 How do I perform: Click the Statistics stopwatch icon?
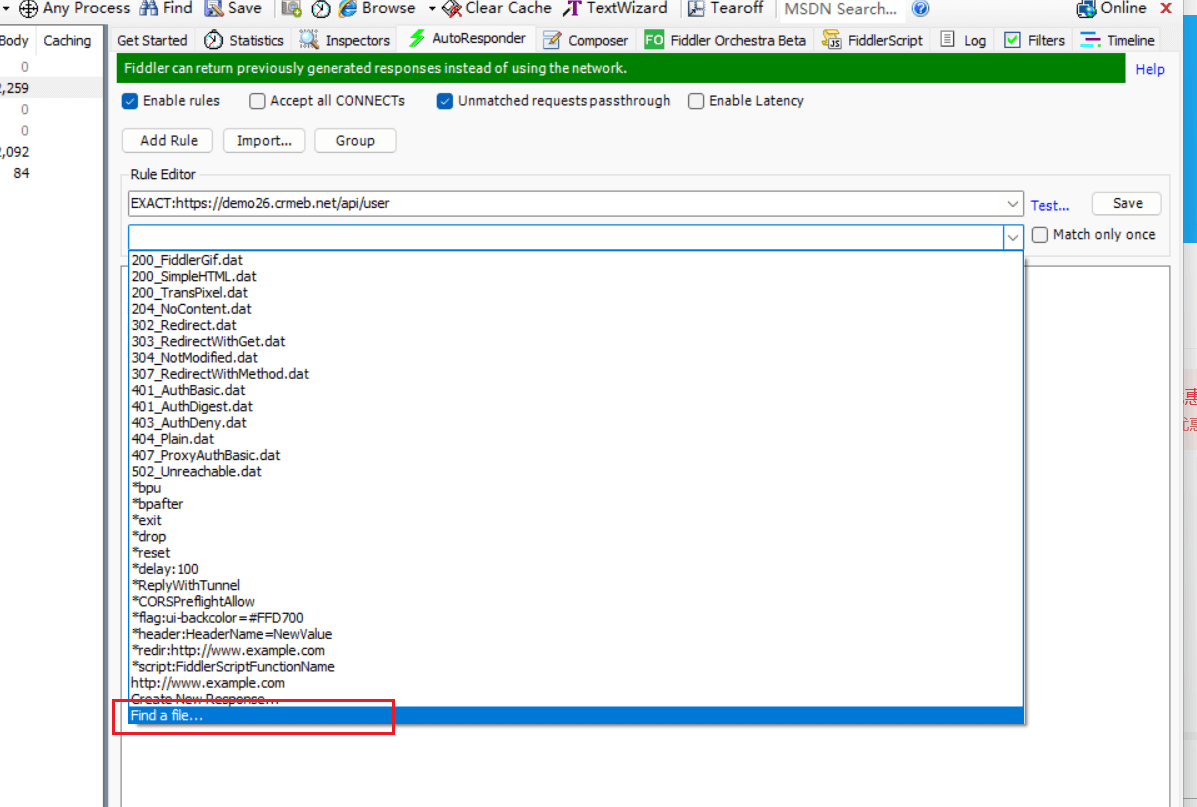[214, 40]
